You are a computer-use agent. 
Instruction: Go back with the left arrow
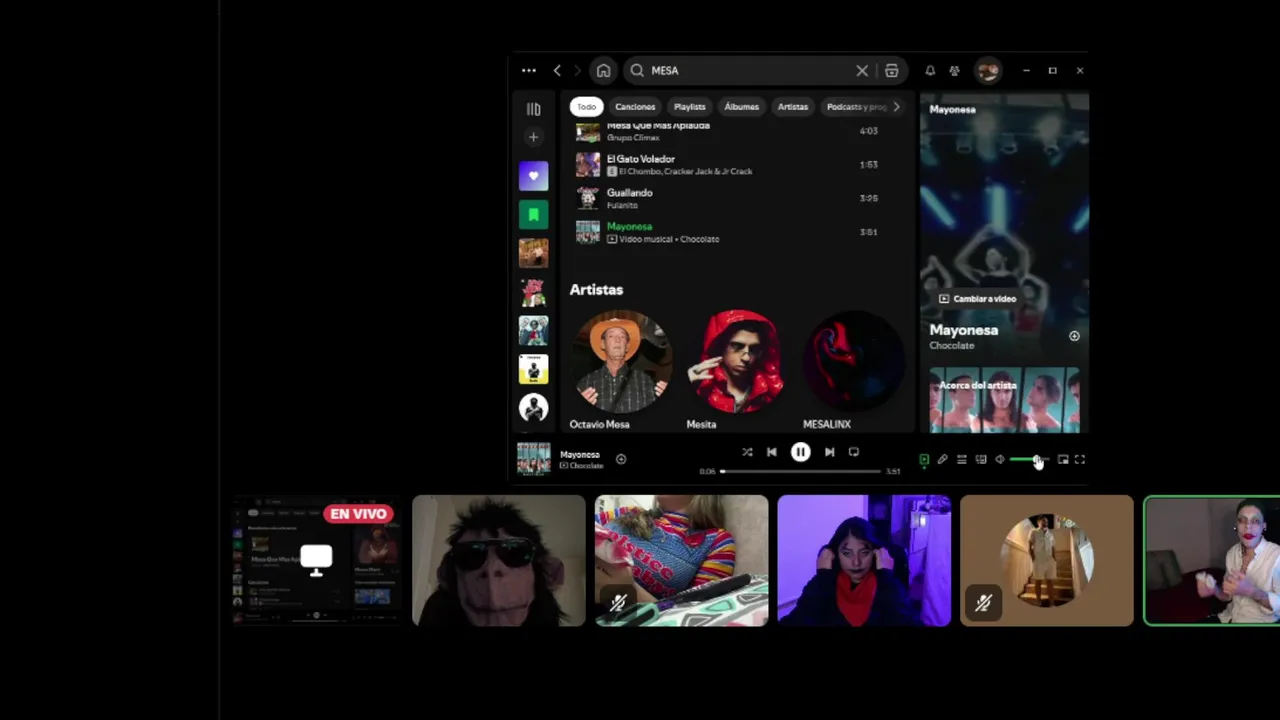click(557, 71)
